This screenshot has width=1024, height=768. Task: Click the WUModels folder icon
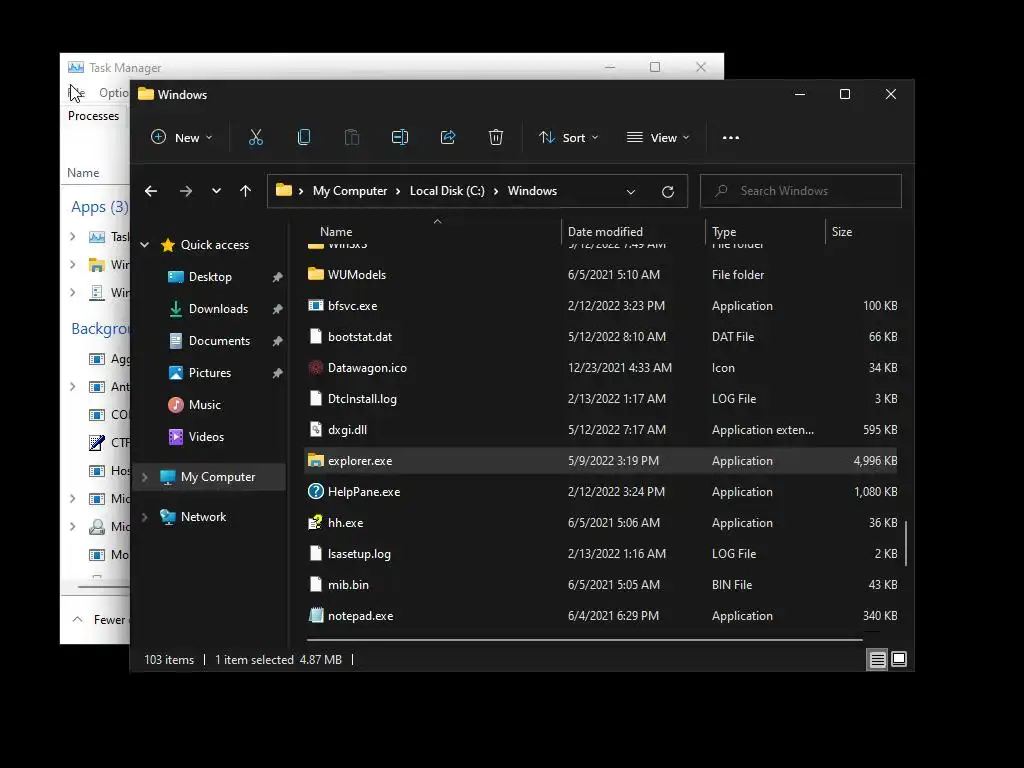pos(315,274)
